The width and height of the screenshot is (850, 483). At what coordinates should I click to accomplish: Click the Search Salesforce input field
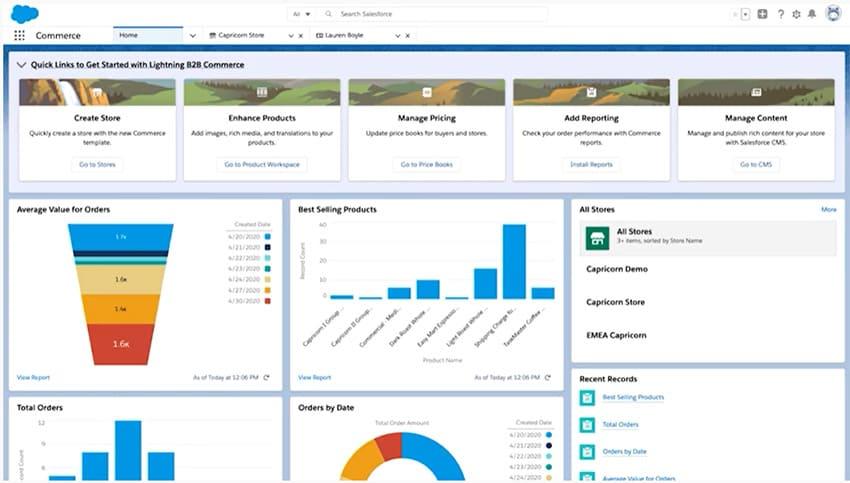tap(440, 14)
